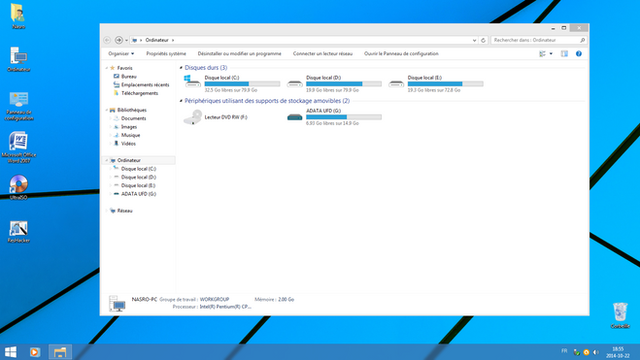Select Téléchargements in the navigation pane
640x360 pixels.
coord(140,93)
